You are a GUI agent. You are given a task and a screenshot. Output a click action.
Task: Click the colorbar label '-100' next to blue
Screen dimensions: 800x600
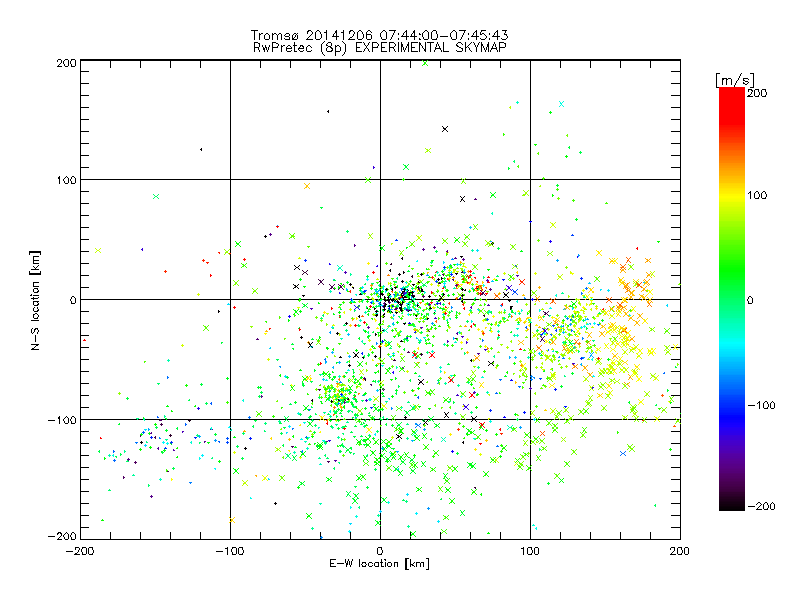point(761,406)
